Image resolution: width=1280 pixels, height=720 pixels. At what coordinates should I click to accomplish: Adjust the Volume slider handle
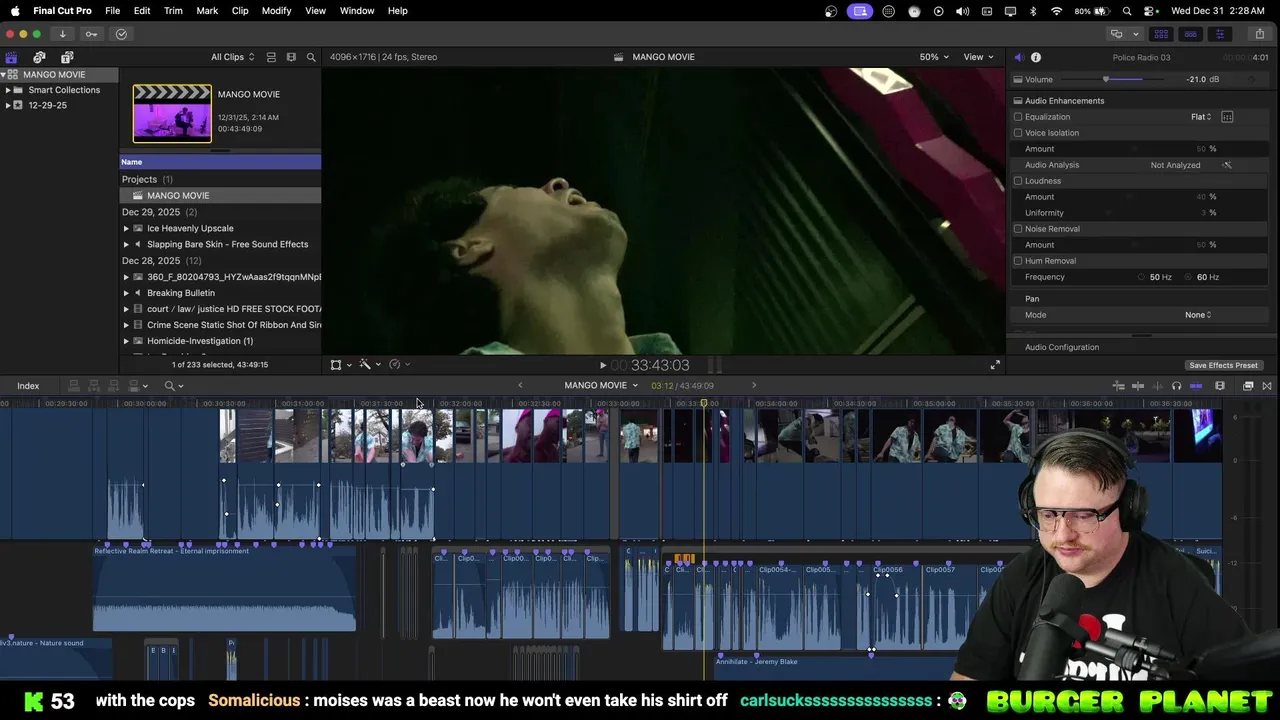(x=1106, y=80)
